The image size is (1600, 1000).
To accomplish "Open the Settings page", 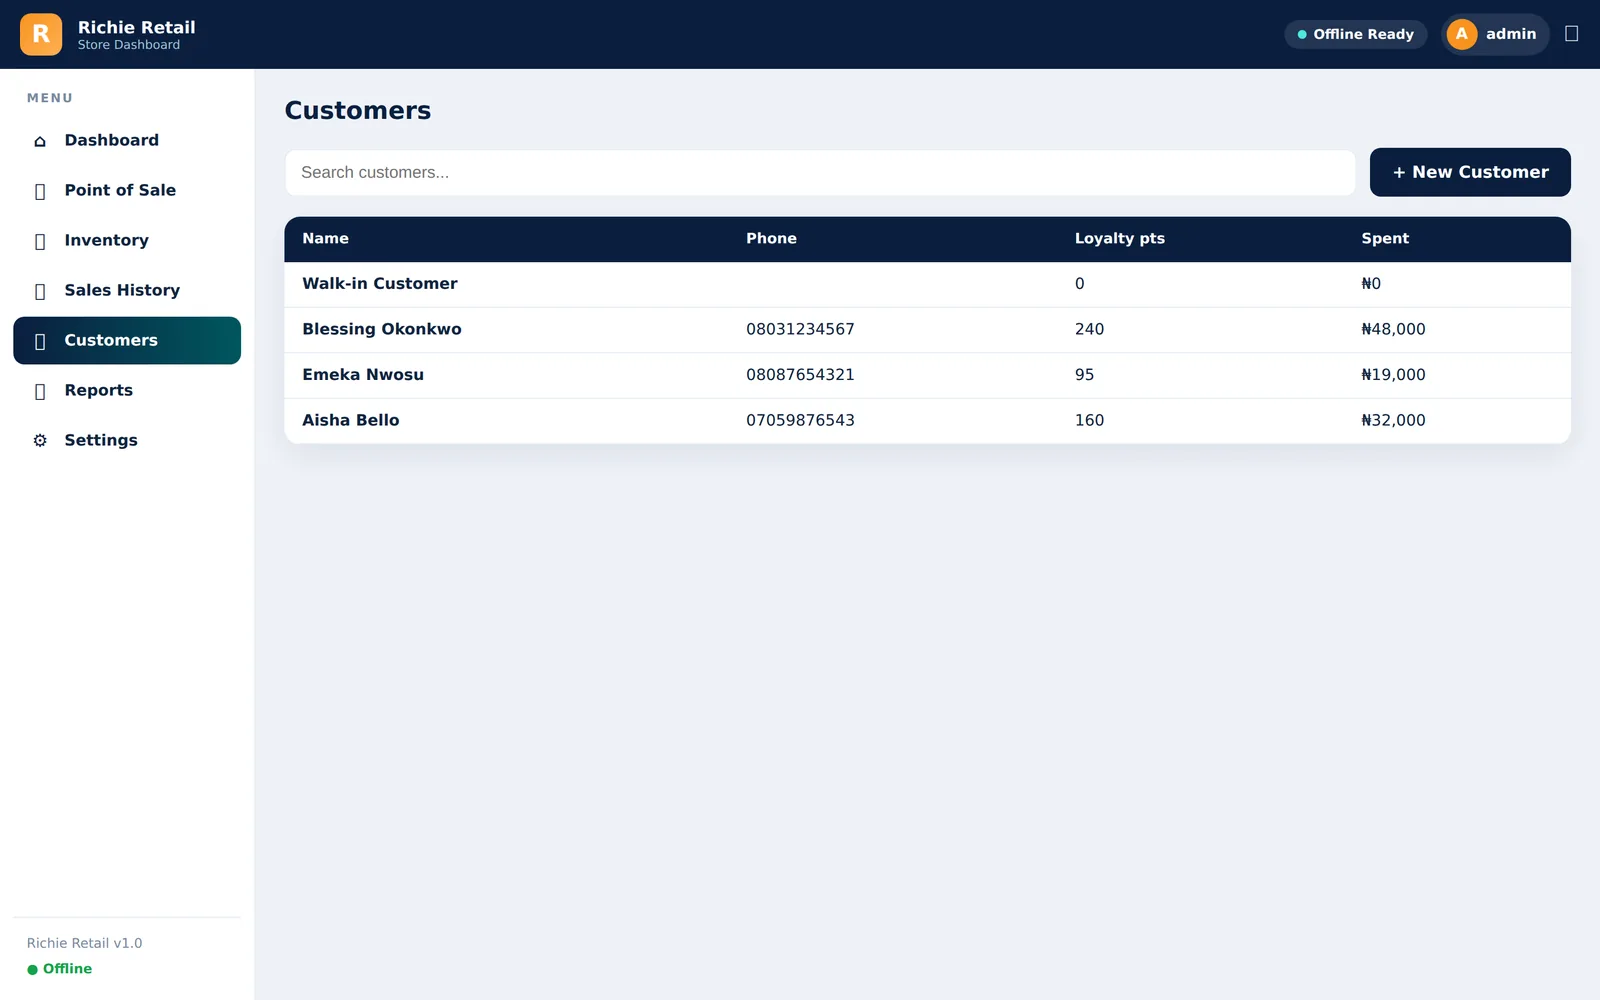I will pos(127,440).
